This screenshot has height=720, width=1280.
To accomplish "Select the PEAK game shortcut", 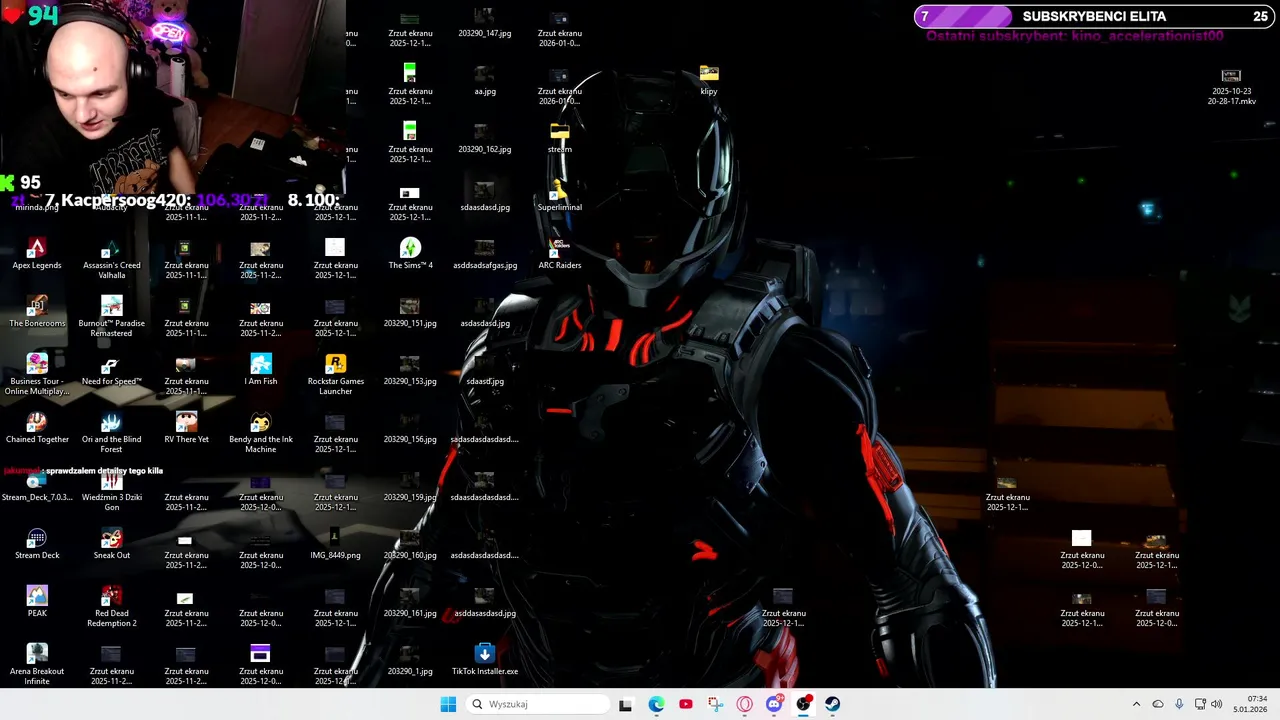I will [x=37, y=602].
